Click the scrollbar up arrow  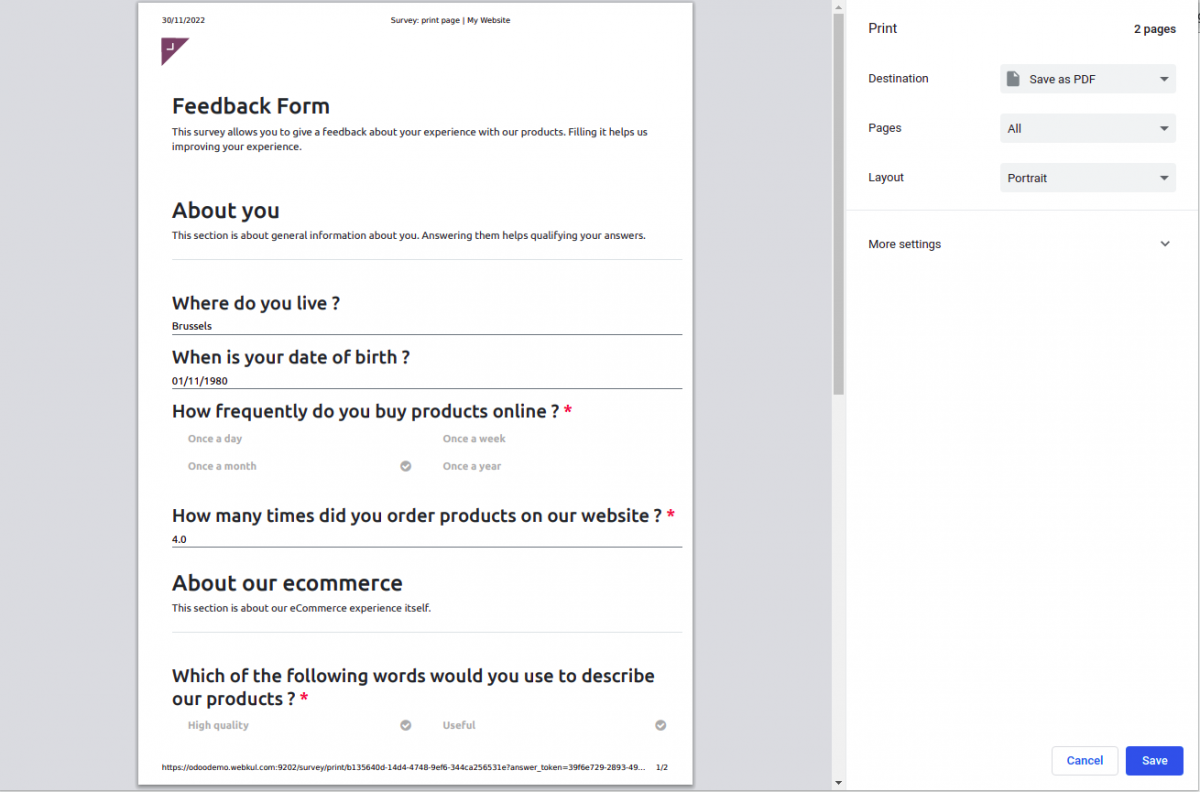[837, 7]
